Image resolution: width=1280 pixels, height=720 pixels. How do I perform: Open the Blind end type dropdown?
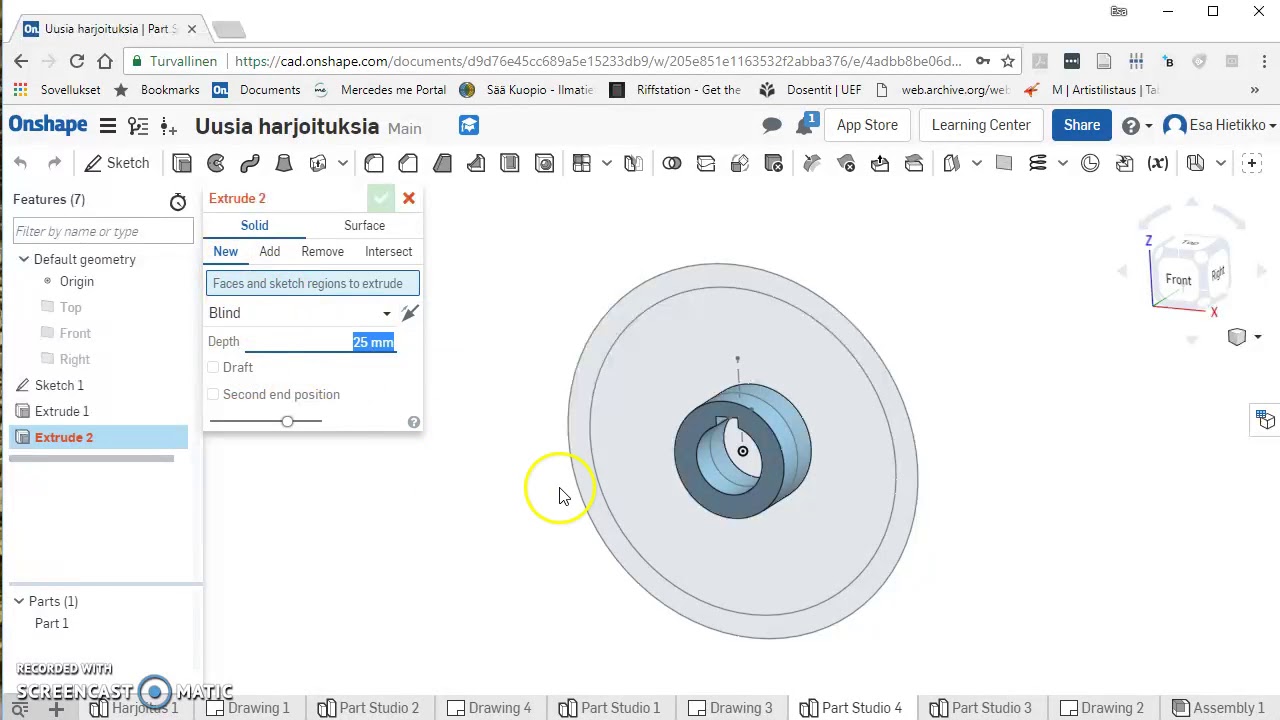299,313
